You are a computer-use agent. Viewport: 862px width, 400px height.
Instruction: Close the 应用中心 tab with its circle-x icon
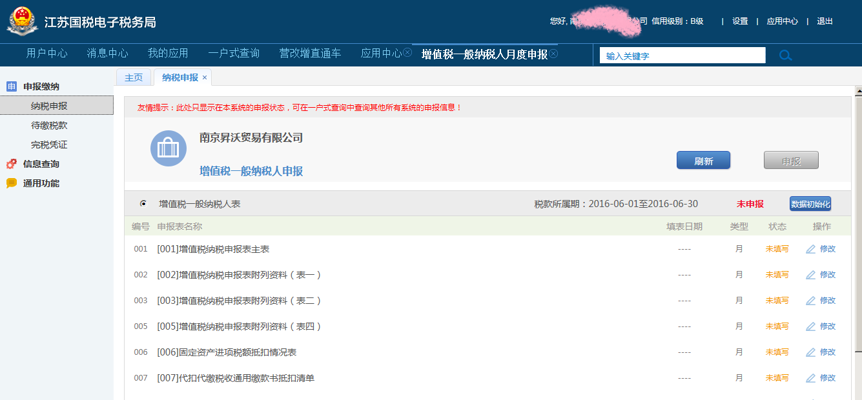(407, 53)
